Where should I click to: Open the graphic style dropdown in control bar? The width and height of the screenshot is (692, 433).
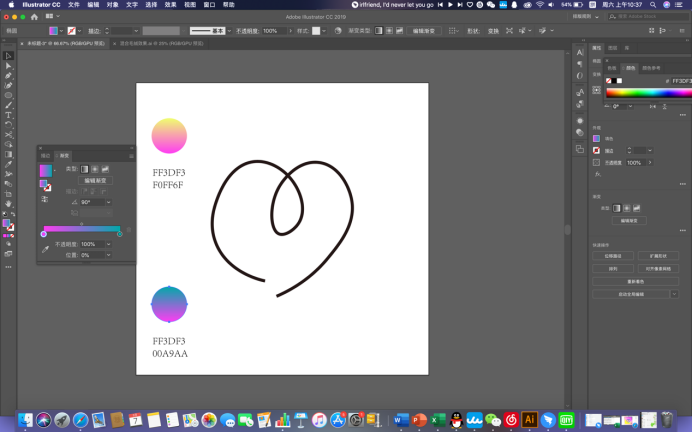(x=324, y=31)
